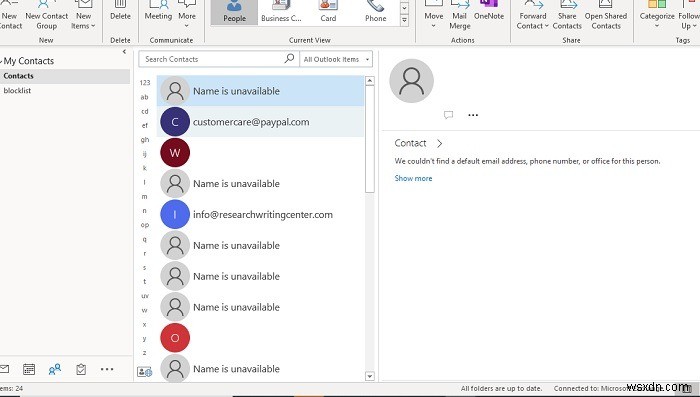The height and width of the screenshot is (397, 700).
Task: Open the More communicate options
Action: pos(187,14)
